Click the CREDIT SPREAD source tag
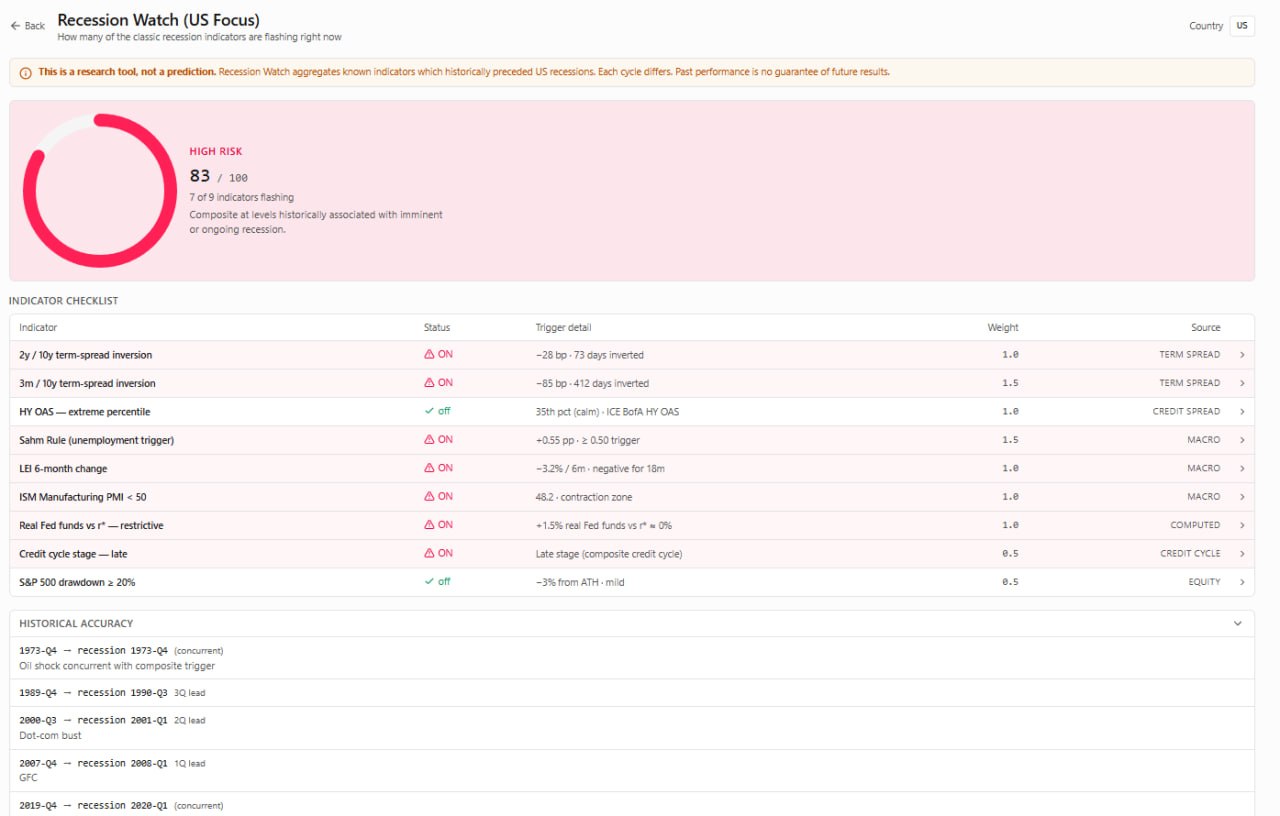Viewport: 1280px width, 816px height. [1186, 412]
